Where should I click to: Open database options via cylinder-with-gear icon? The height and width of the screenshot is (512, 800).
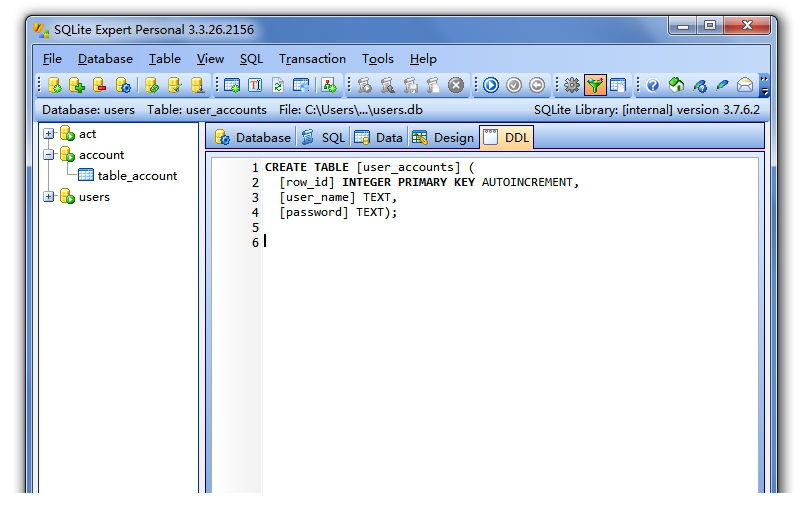[123, 85]
